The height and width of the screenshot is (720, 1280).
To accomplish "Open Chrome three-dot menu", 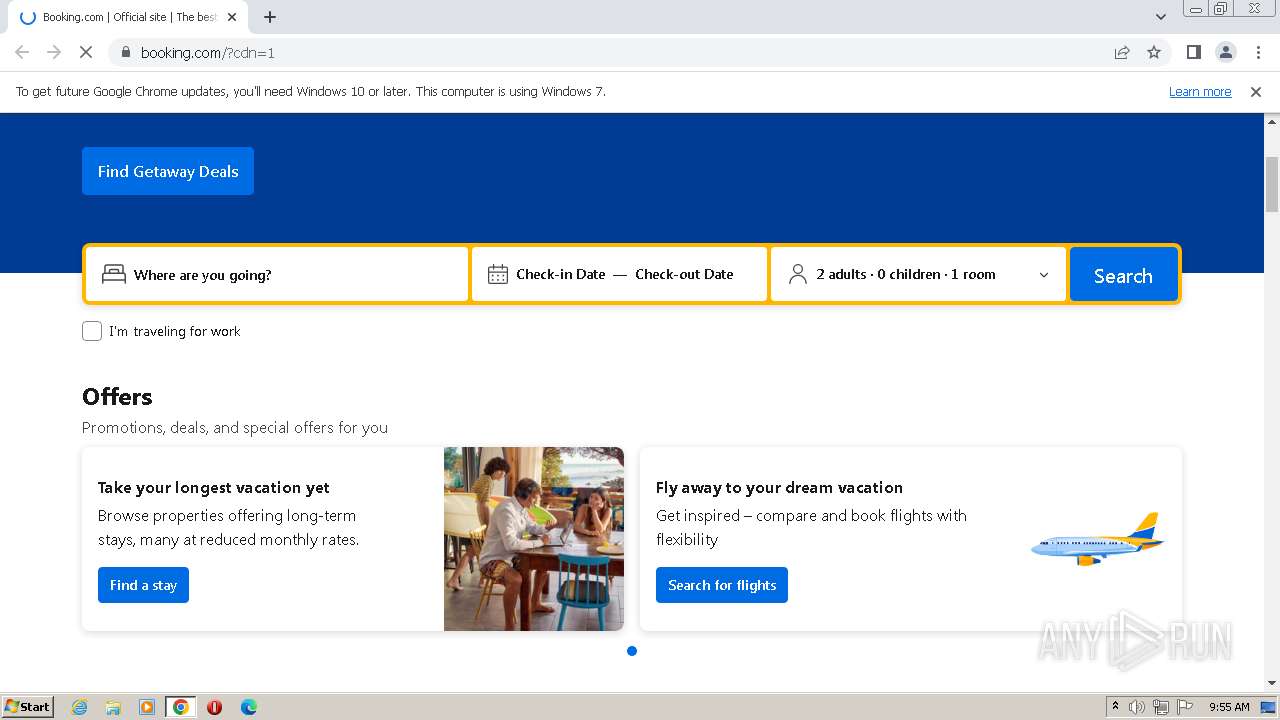I will (x=1258, y=52).
